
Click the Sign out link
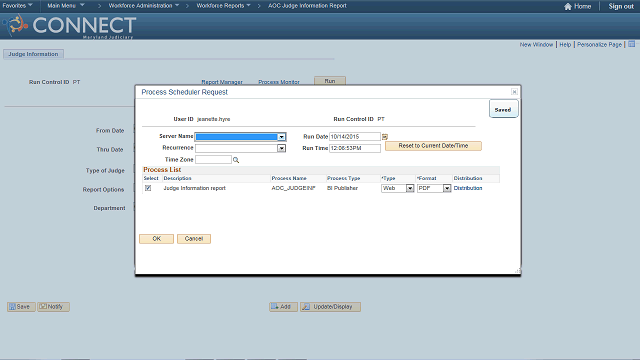(x=621, y=6)
